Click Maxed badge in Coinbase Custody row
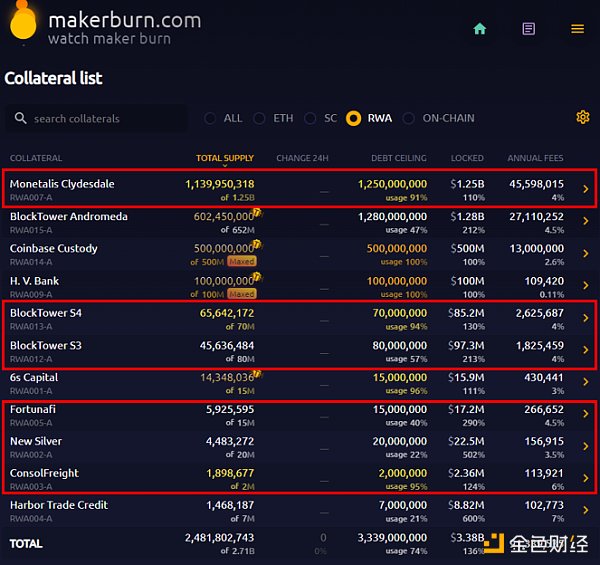Viewport: 600px width, 565px height. tap(242, 261)
